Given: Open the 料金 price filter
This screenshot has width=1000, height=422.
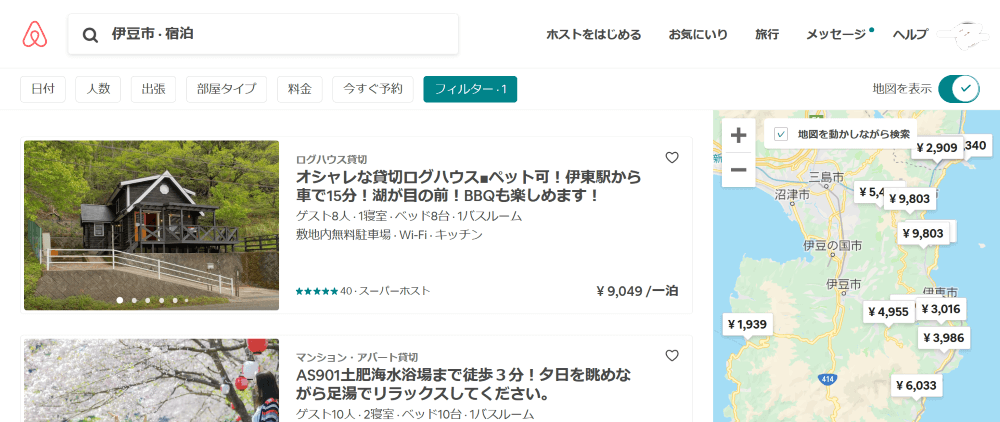Looking at the screenshot, I should [x=299, y=89].
